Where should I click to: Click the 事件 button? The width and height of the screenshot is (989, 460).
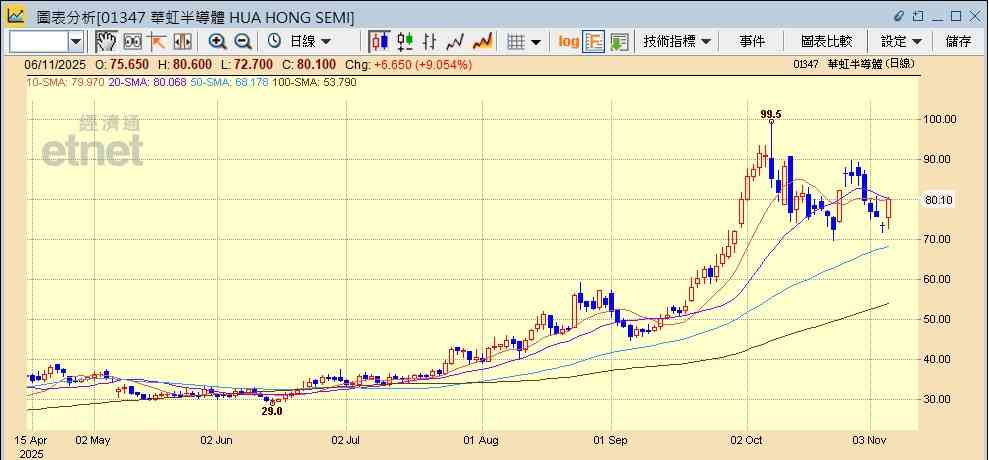(752, 41)
